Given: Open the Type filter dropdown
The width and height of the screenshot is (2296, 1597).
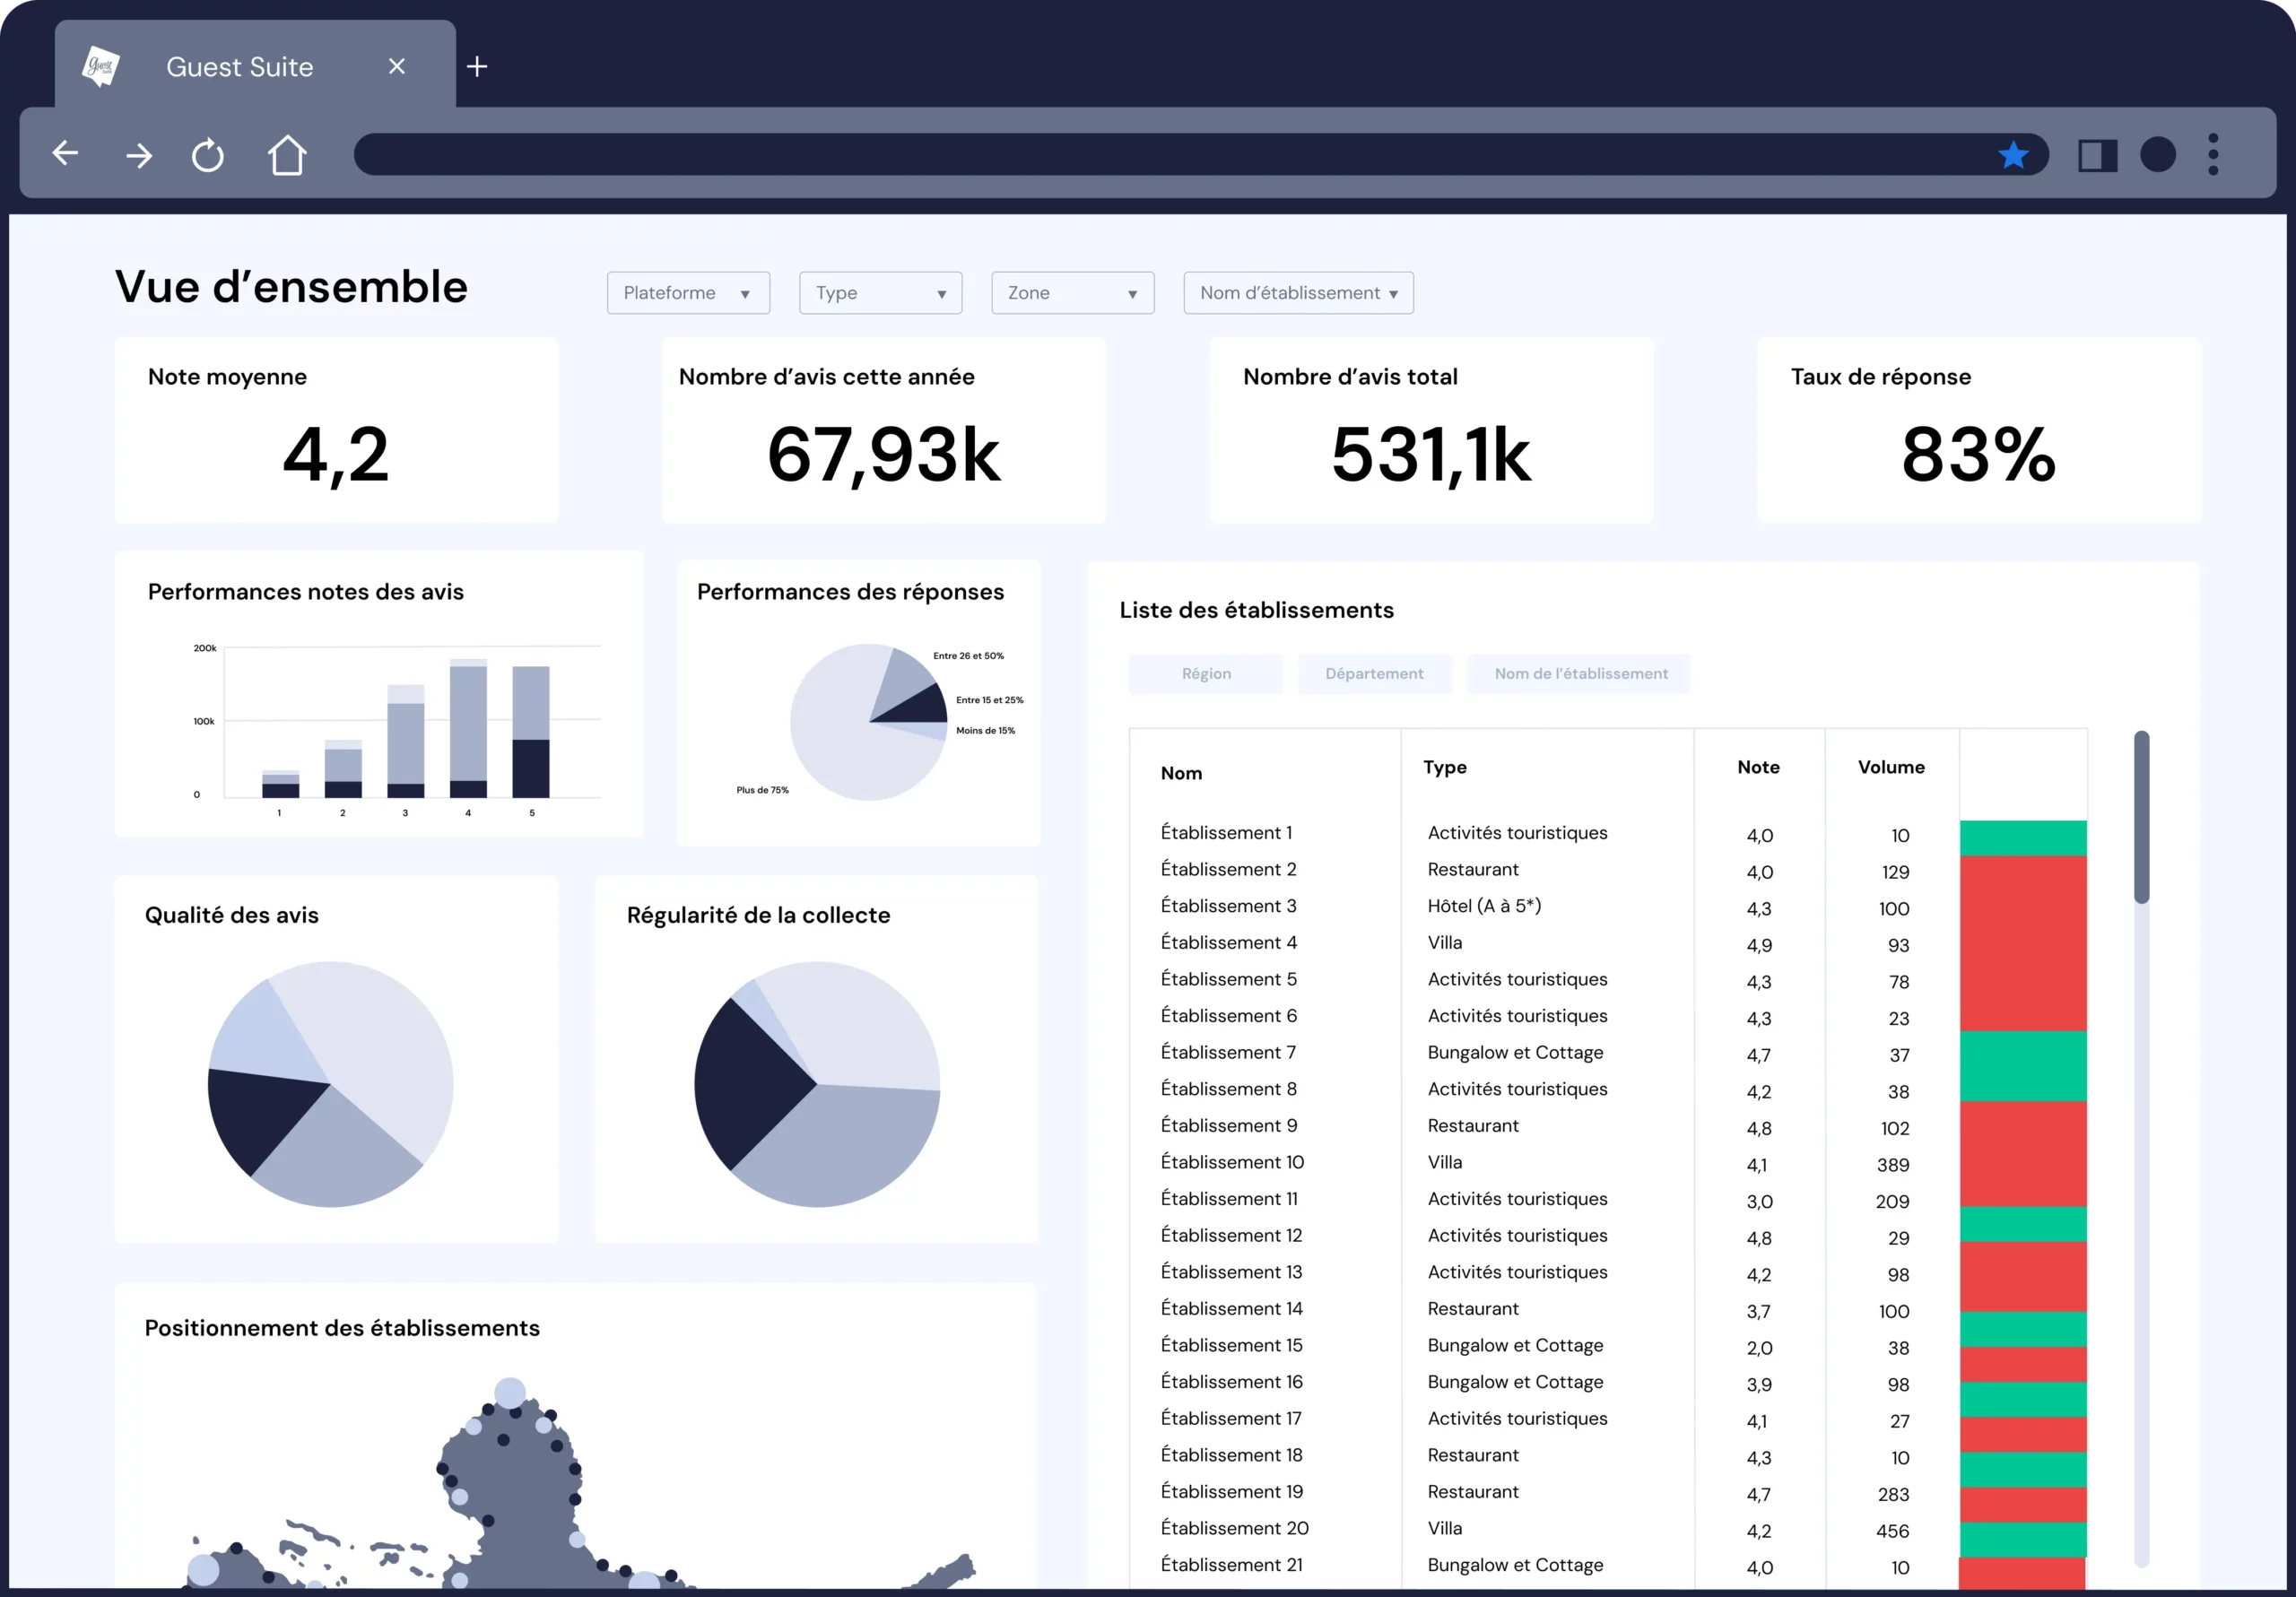Looking at the screenshot, I should pos(880,293).
